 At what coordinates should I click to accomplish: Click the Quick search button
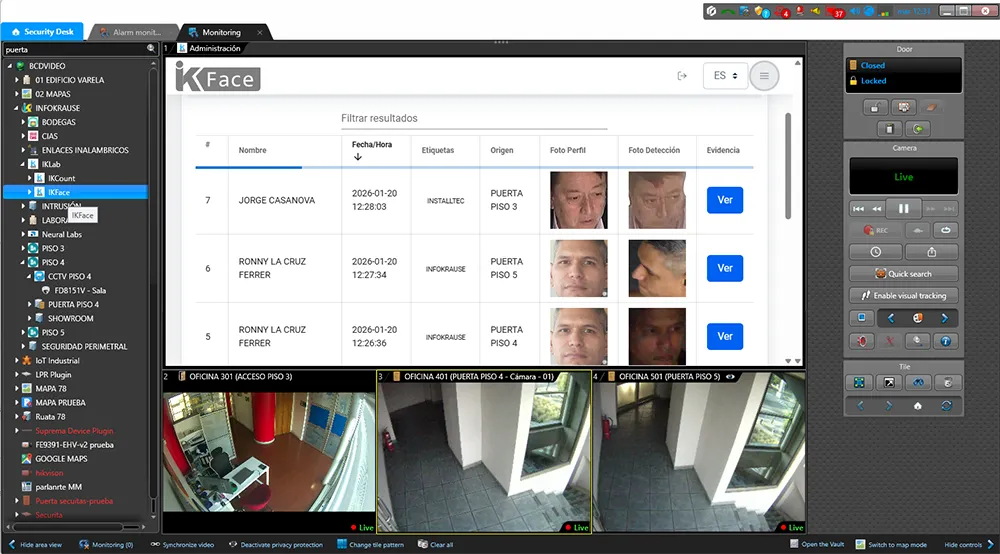[x=903, y=274]
